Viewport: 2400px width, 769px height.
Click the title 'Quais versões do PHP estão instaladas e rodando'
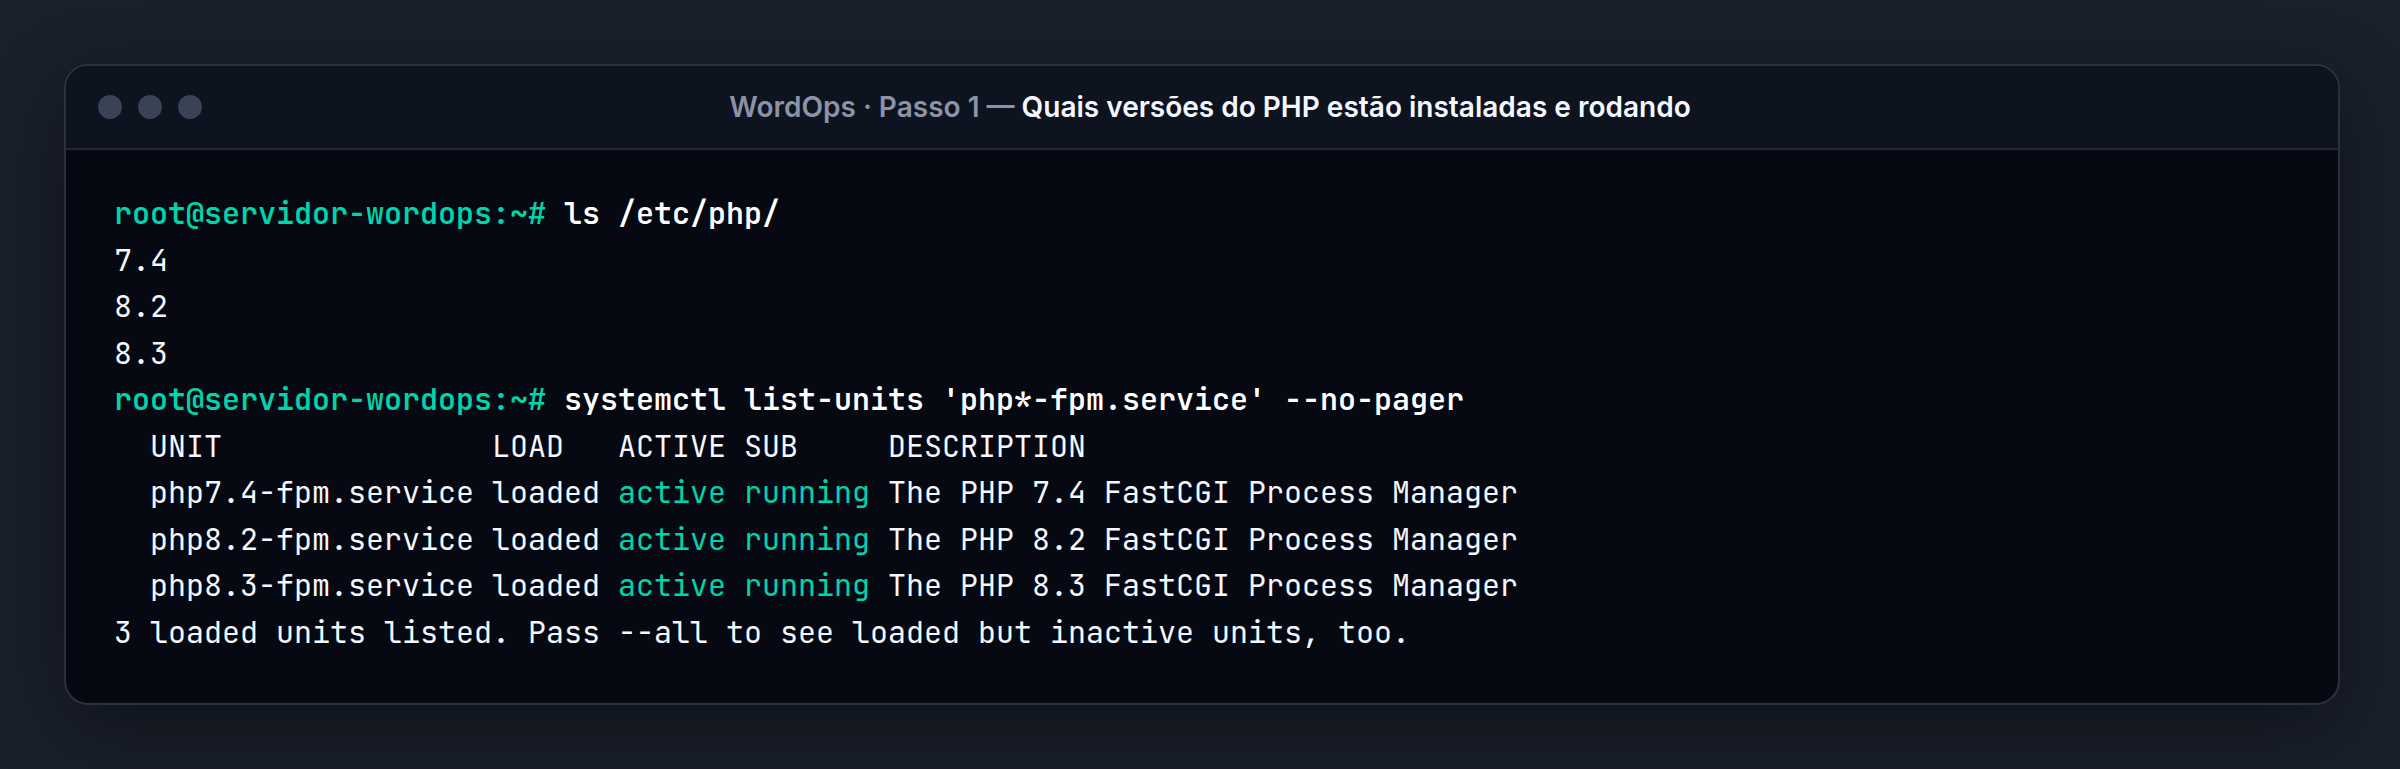[1355, 107]
